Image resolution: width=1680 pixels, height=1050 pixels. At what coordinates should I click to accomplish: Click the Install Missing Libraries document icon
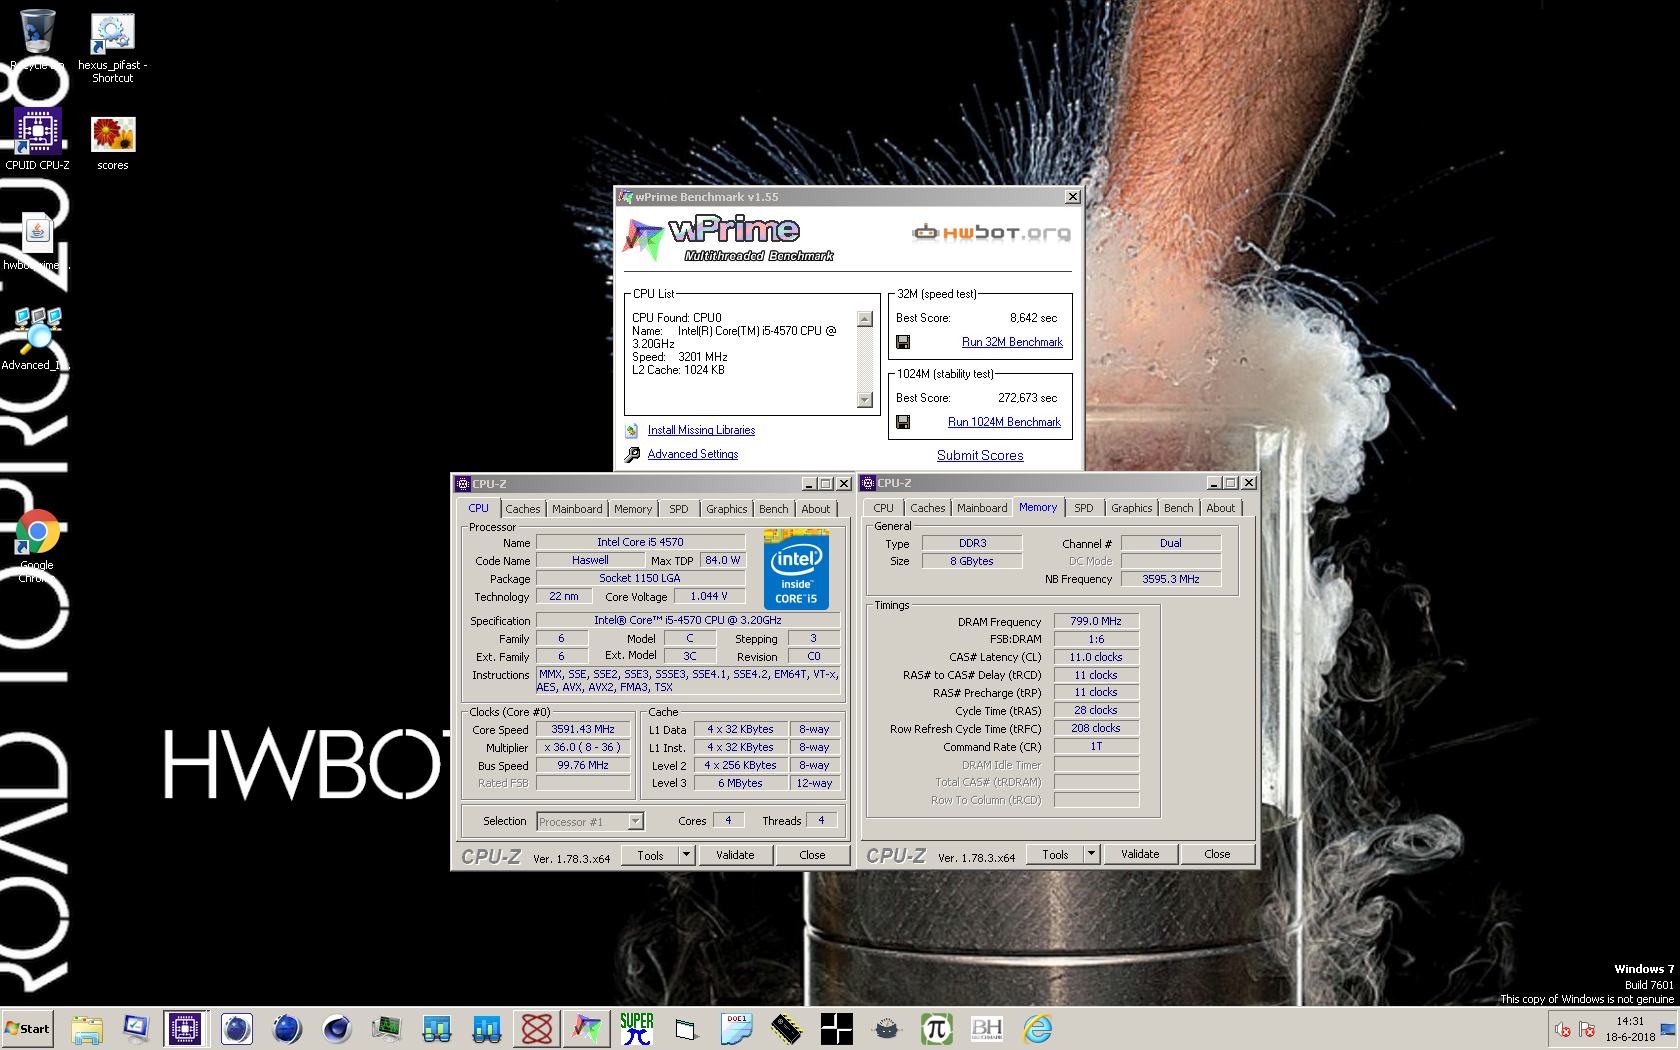coord(632,431)
